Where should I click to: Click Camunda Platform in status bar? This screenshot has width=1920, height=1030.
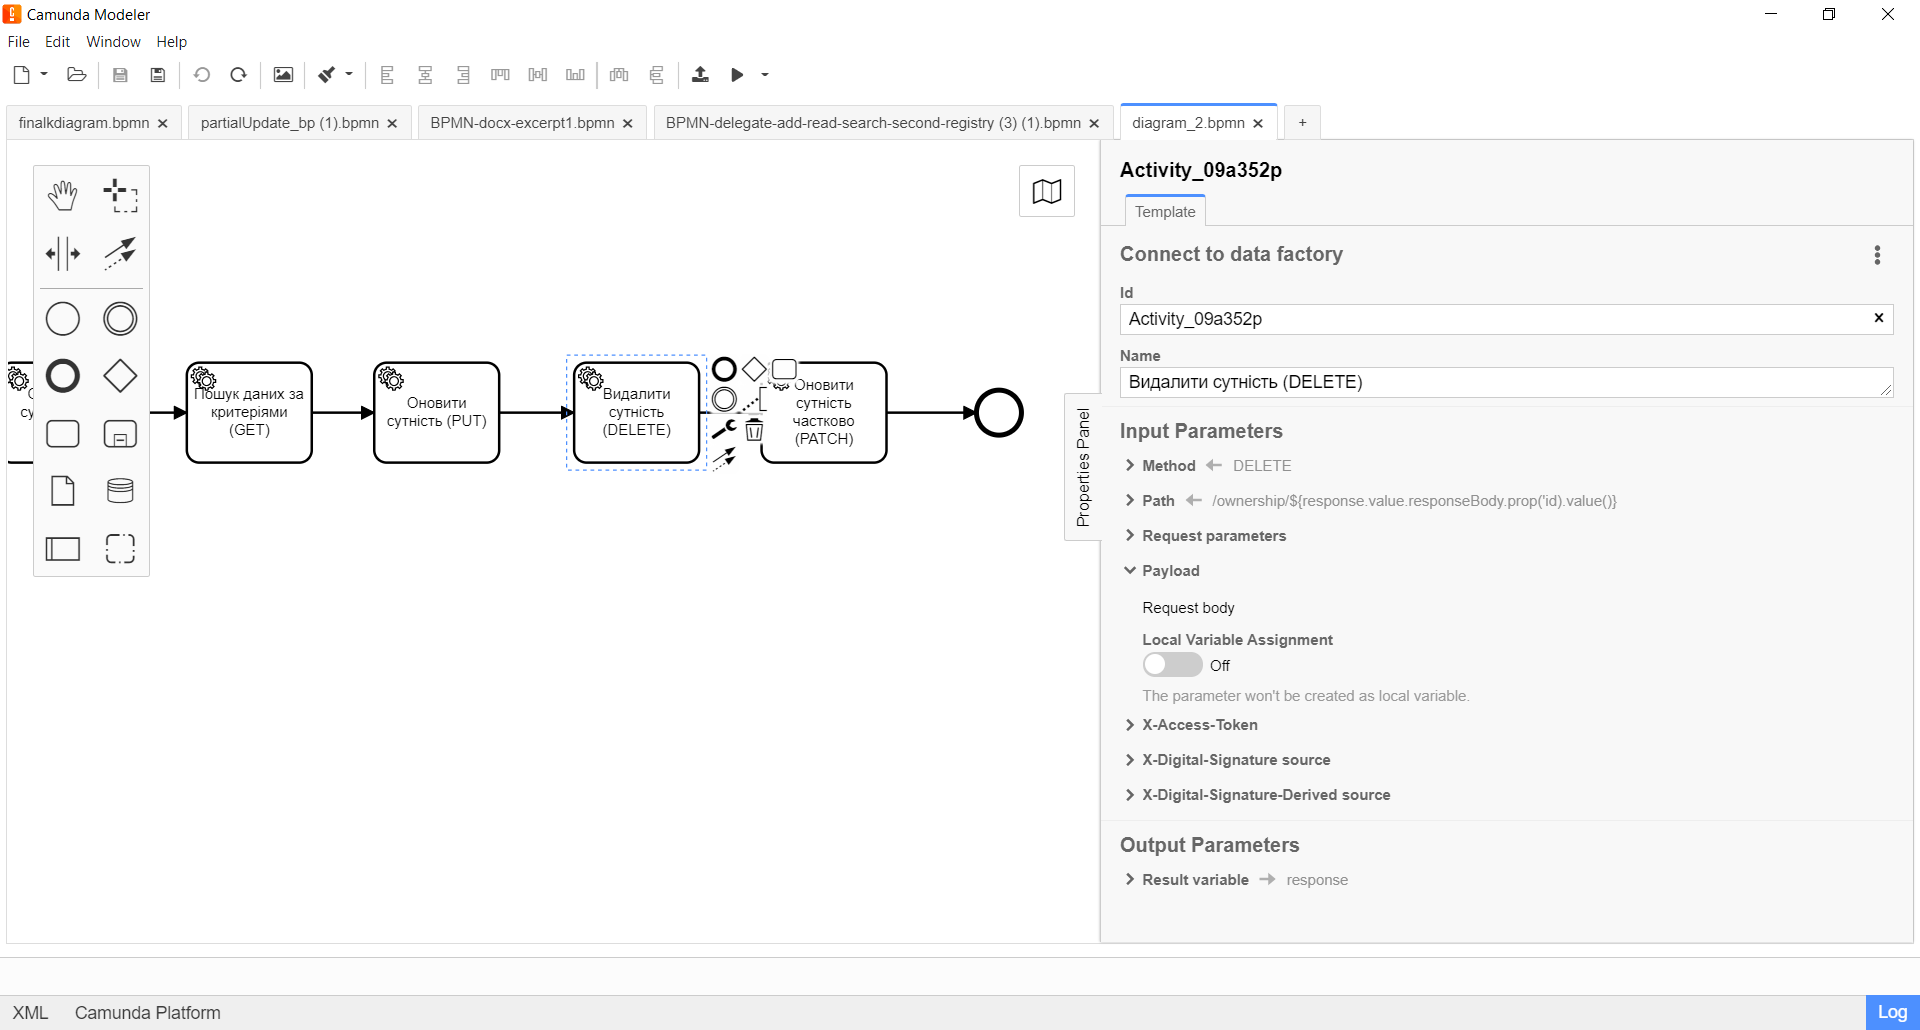tap(148, 1013)
